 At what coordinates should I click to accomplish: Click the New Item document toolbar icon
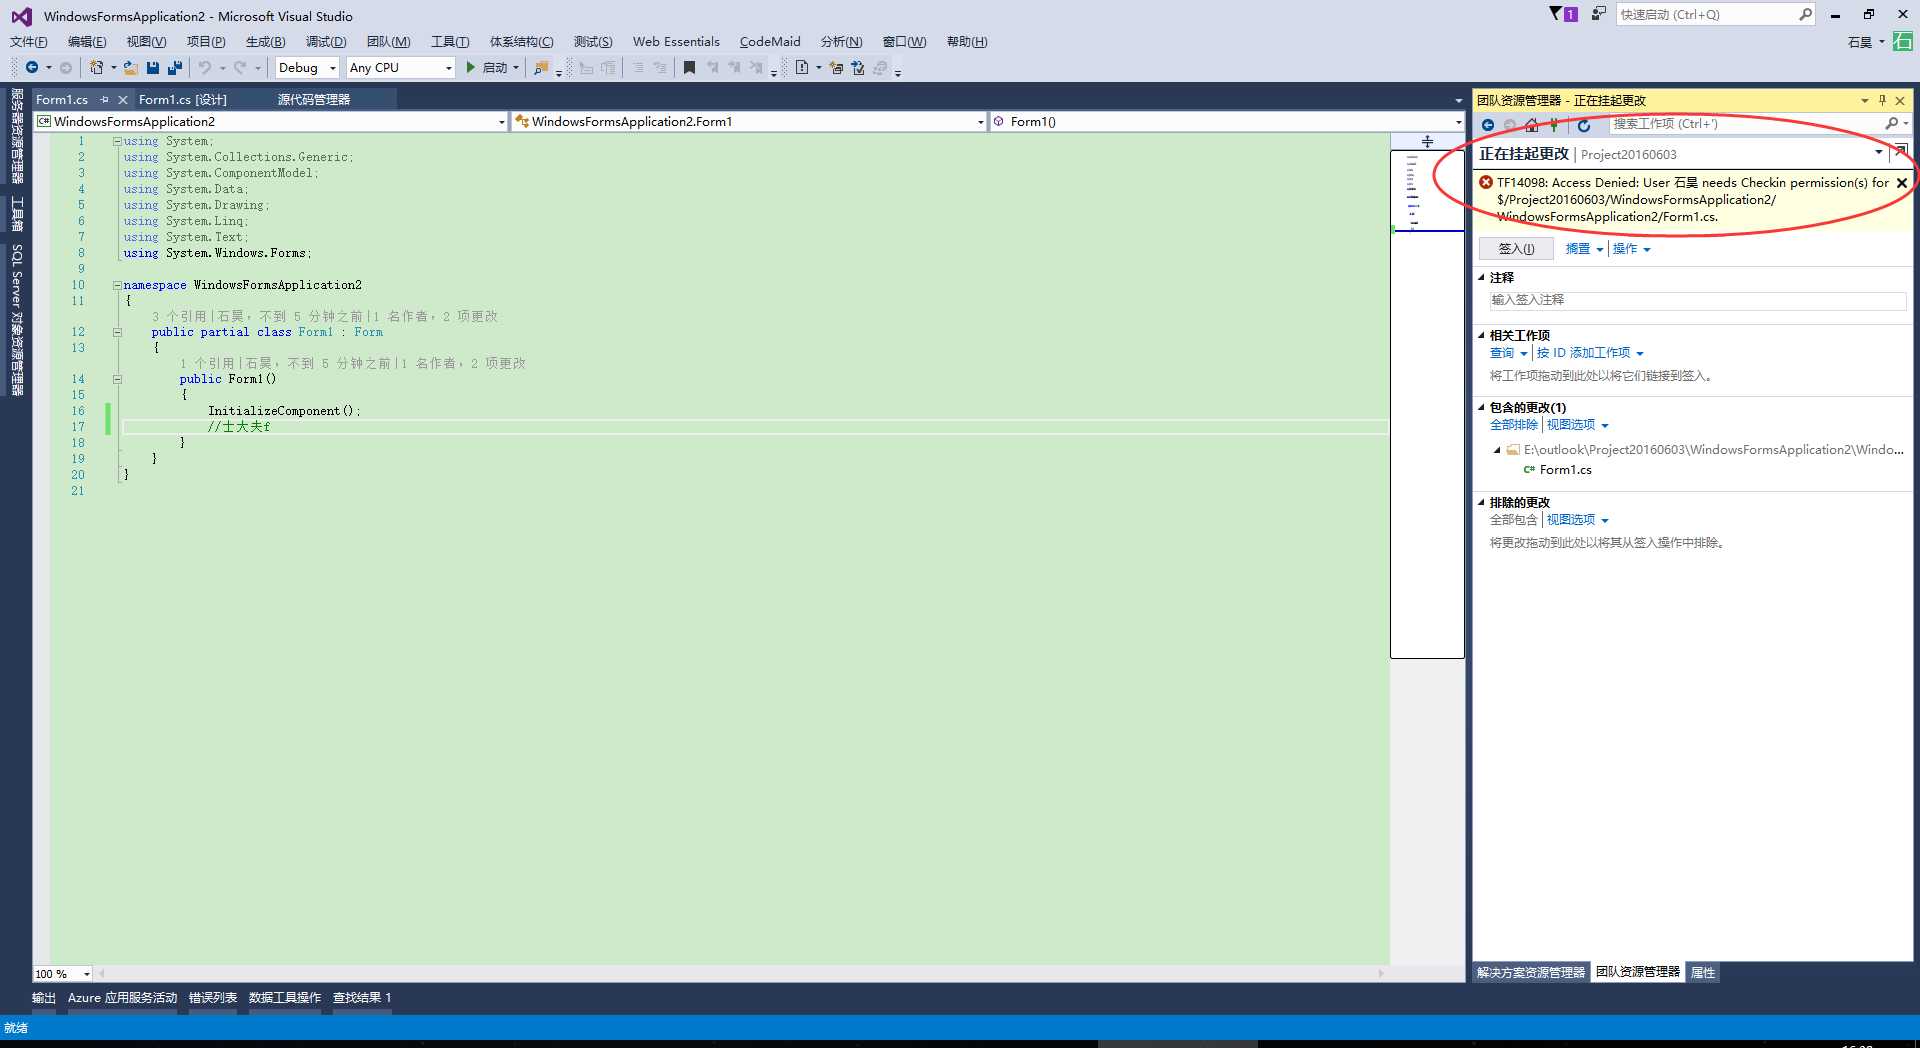point(802,67)
